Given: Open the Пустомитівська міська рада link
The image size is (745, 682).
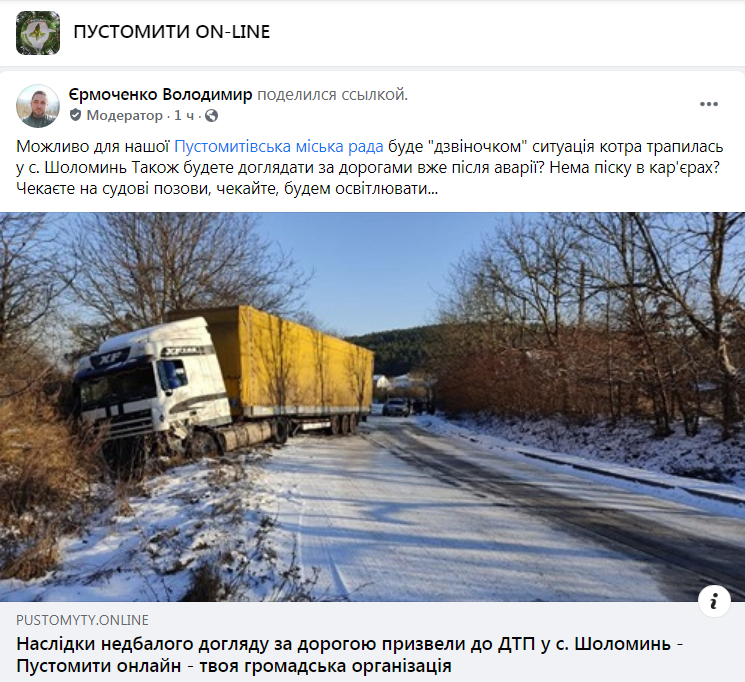Looking at the screenshot, I should pyautogui.click(x=278, y=146).
